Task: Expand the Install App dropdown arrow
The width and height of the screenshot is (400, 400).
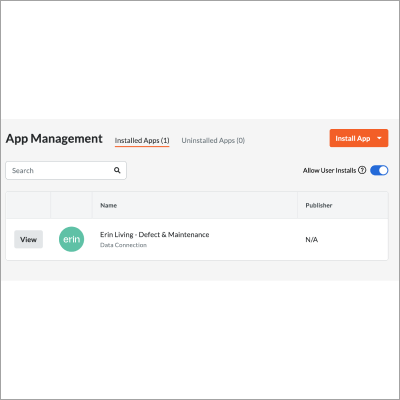Action: pyautogui.click(x=379, y=138)
